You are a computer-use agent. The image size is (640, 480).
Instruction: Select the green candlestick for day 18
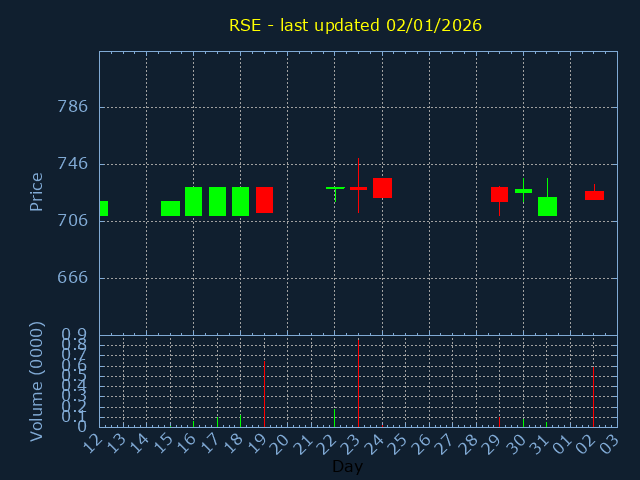pyautogui.click(x=240, y=201)
